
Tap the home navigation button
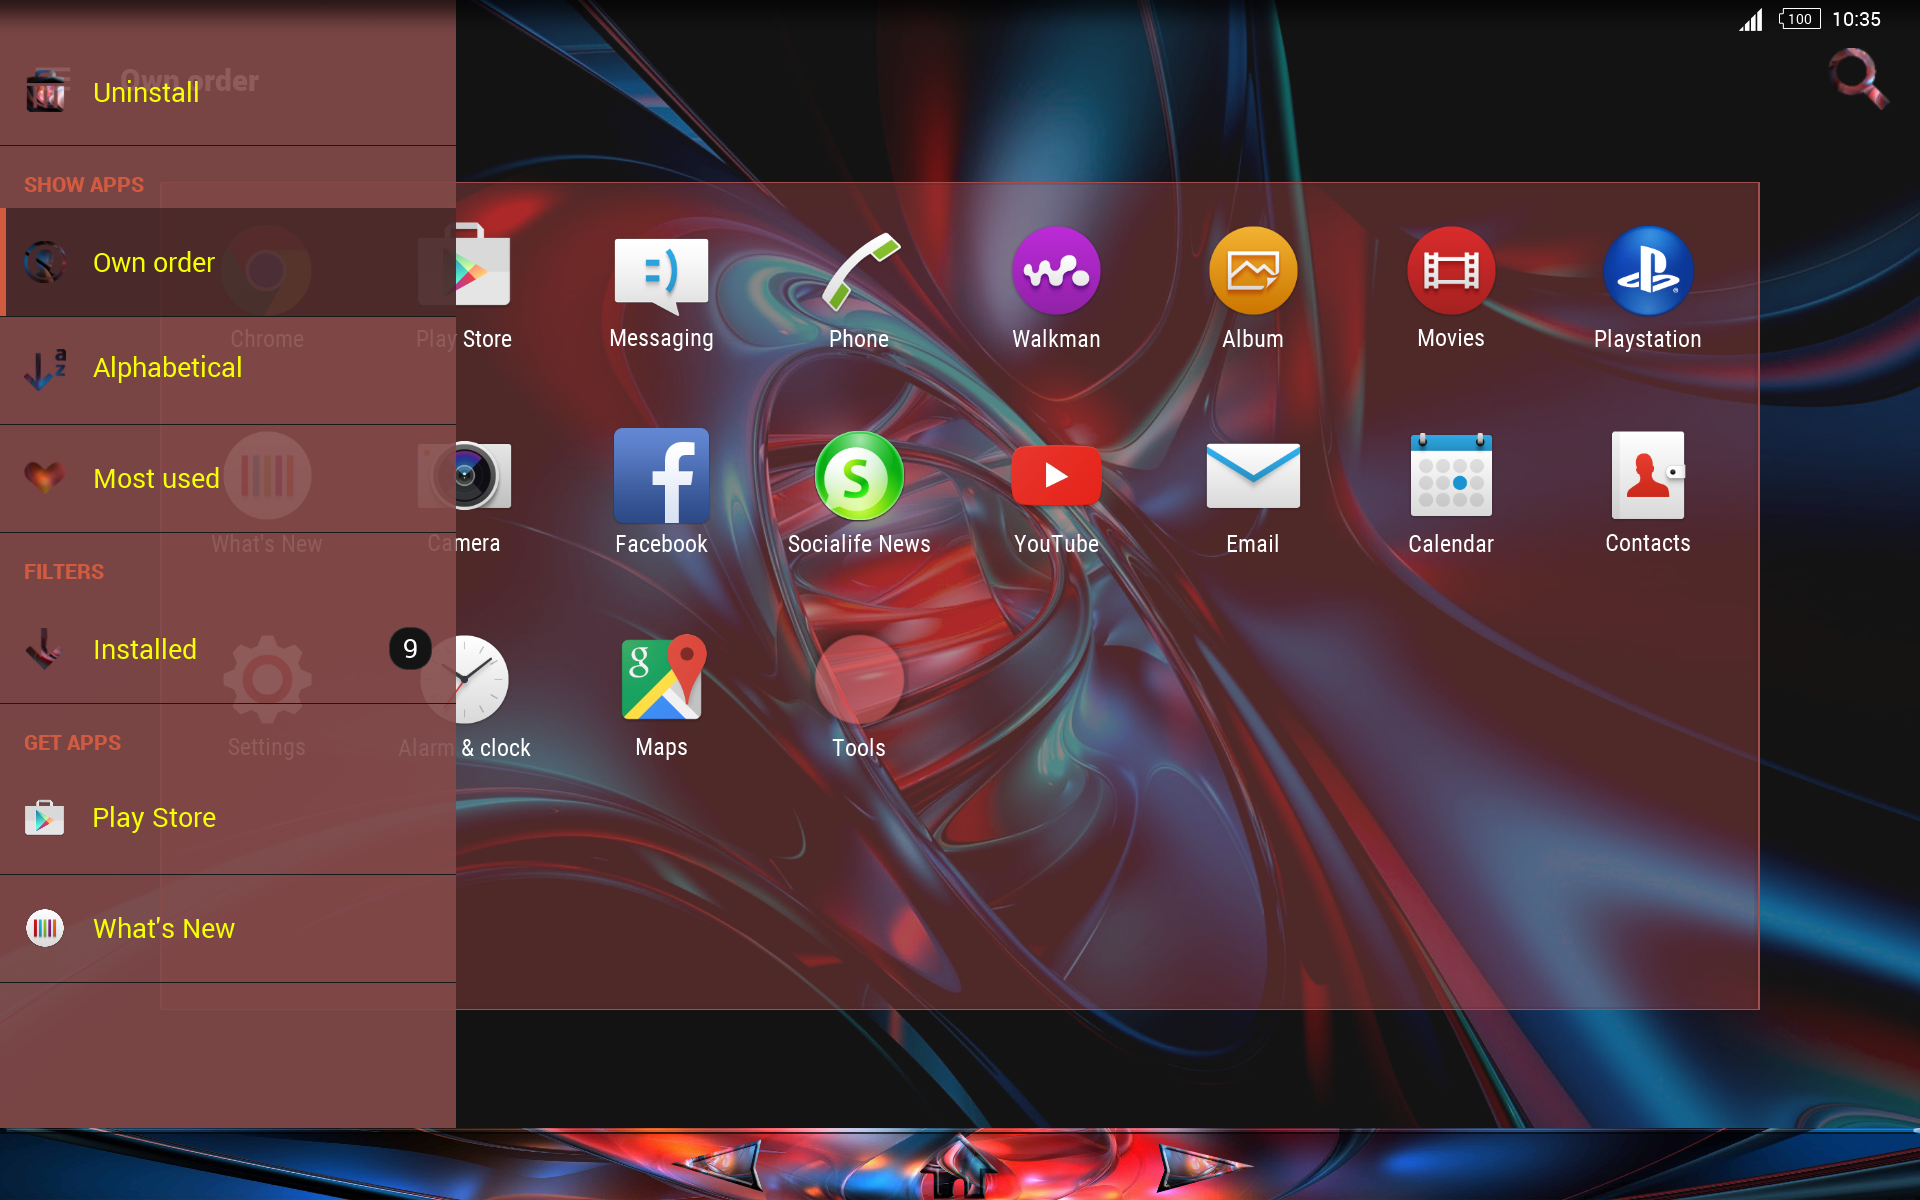[958, 1166]
